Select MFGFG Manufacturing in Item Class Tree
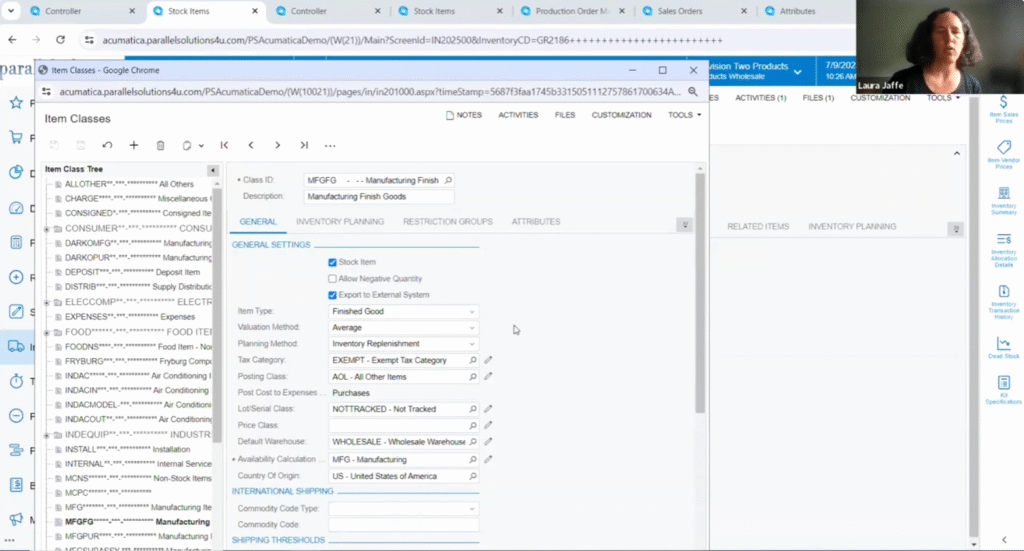 (137, 522)
